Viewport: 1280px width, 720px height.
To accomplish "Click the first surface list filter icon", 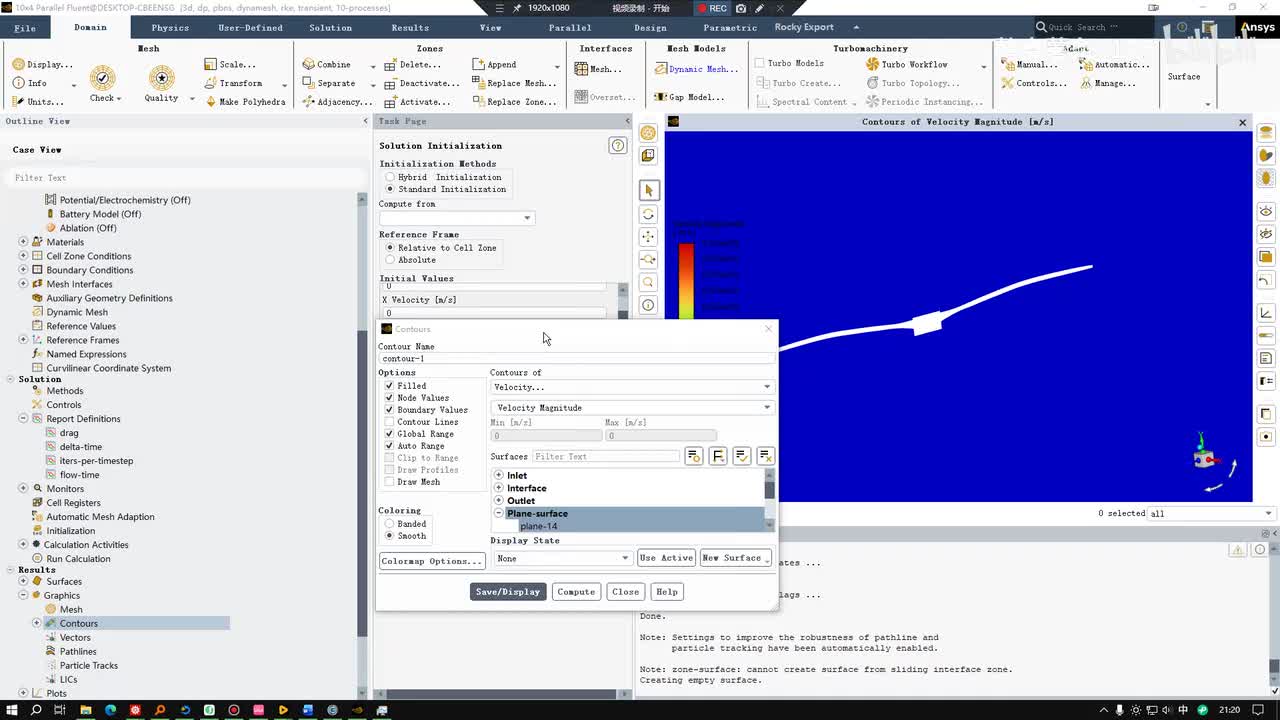I will 694,456.
